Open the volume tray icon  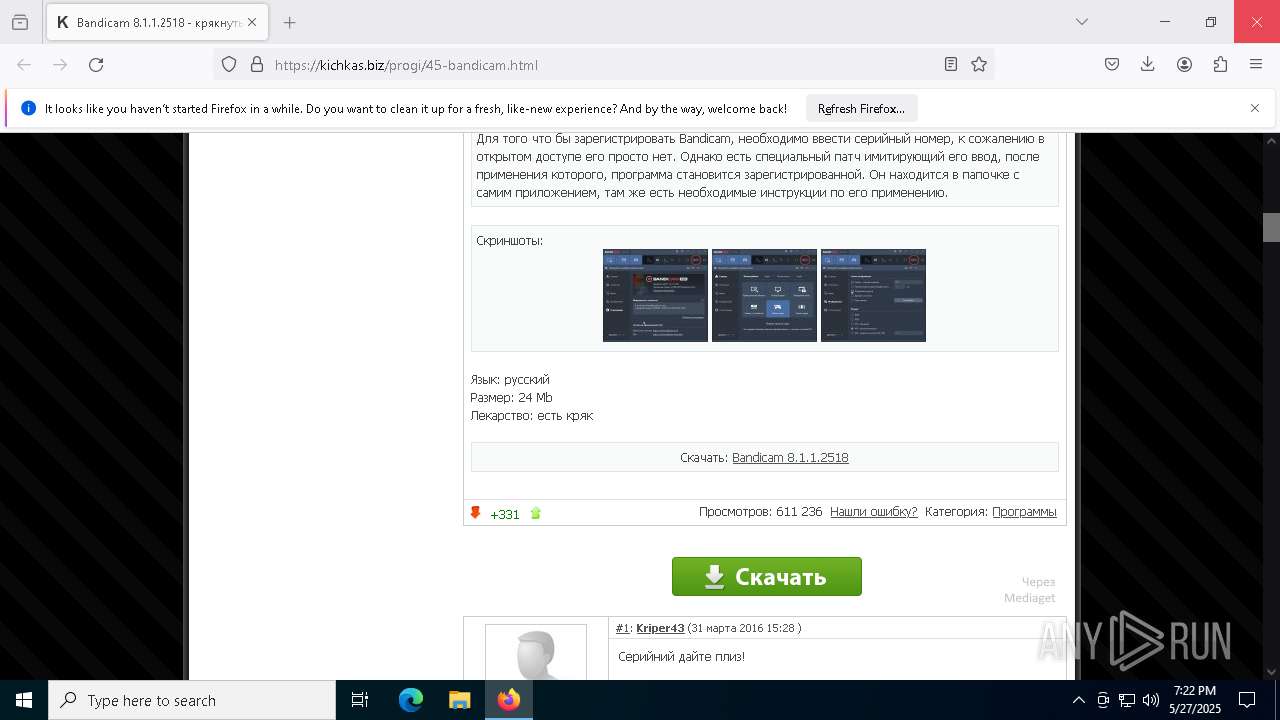tap(1151, 700)
